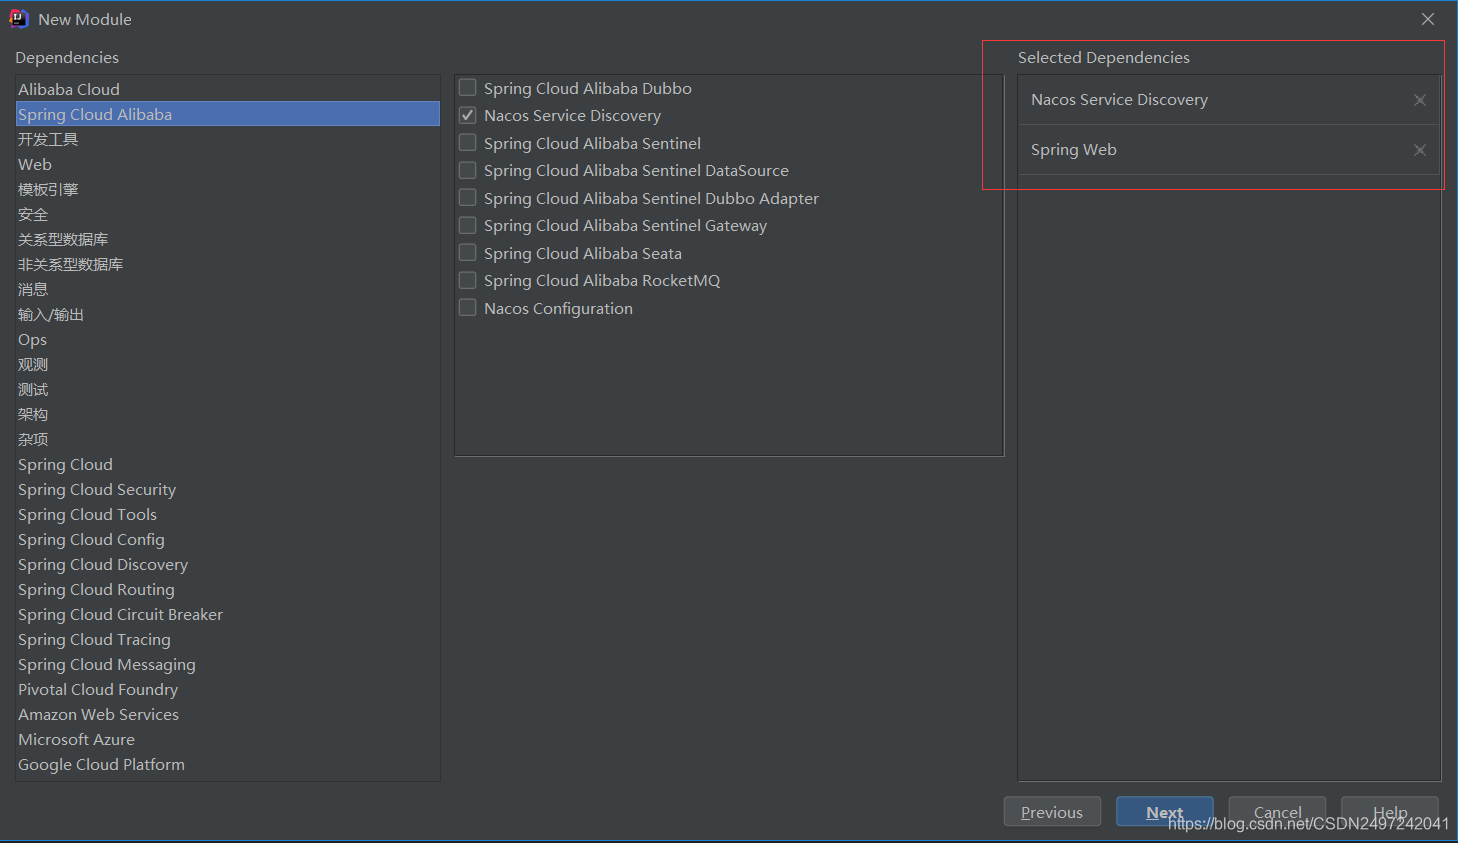
Task: Select the 安全 category
Action: click(x=228, y=214)
